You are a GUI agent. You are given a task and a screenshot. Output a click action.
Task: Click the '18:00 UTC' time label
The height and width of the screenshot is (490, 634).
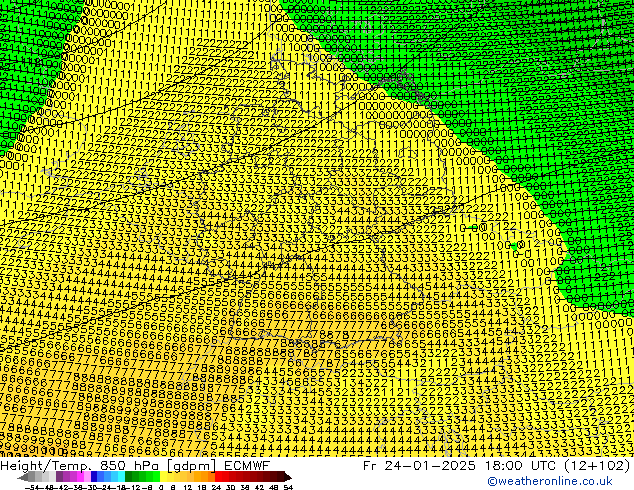point(521,465)
